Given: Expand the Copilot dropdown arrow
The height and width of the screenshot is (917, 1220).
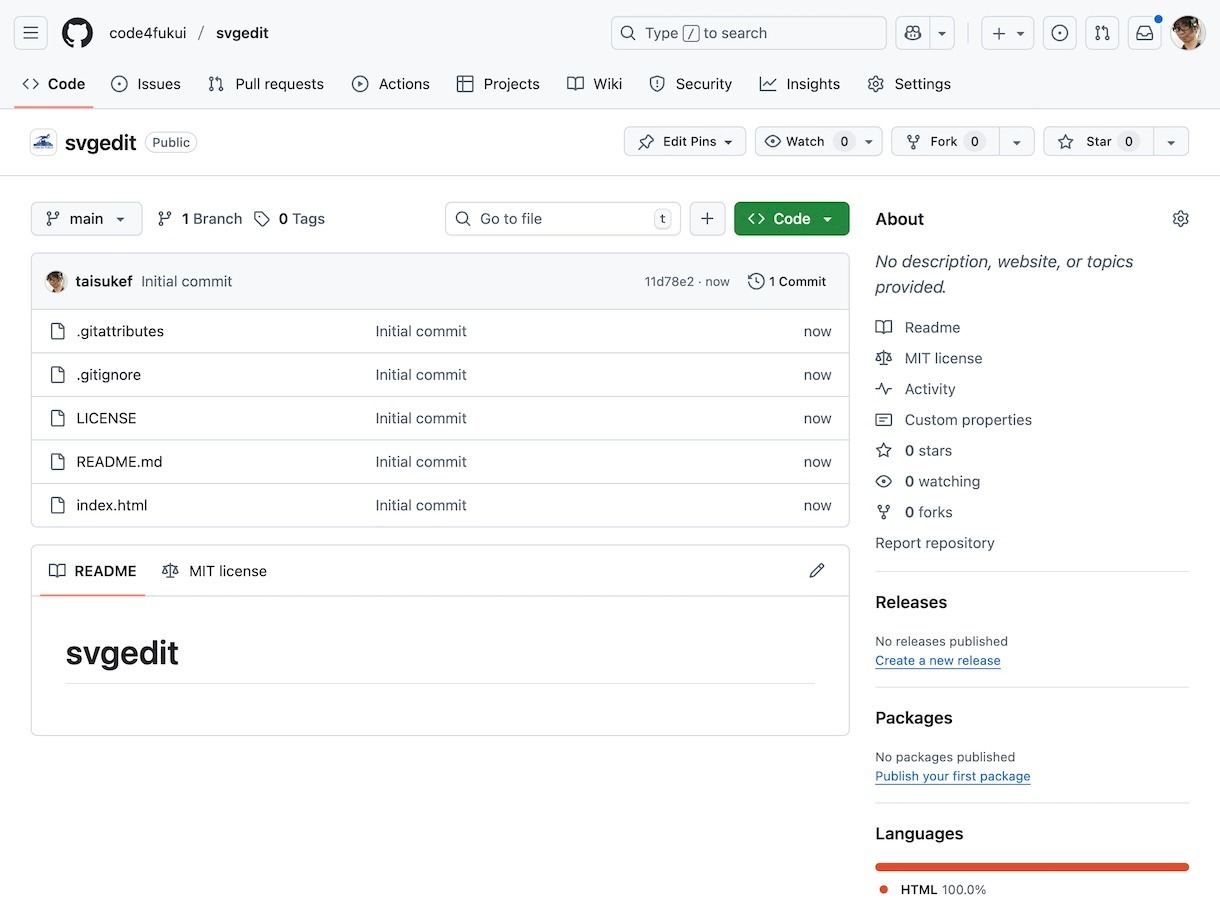Looking at the screenshot, I should [942, 33].
